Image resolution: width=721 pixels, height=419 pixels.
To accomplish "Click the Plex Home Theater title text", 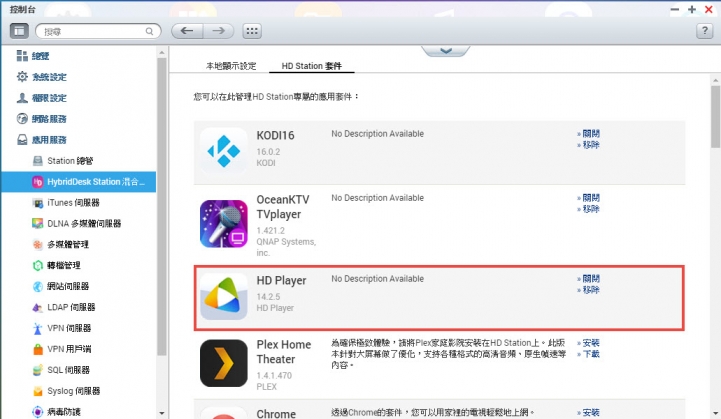I will [x=284, y=352].
